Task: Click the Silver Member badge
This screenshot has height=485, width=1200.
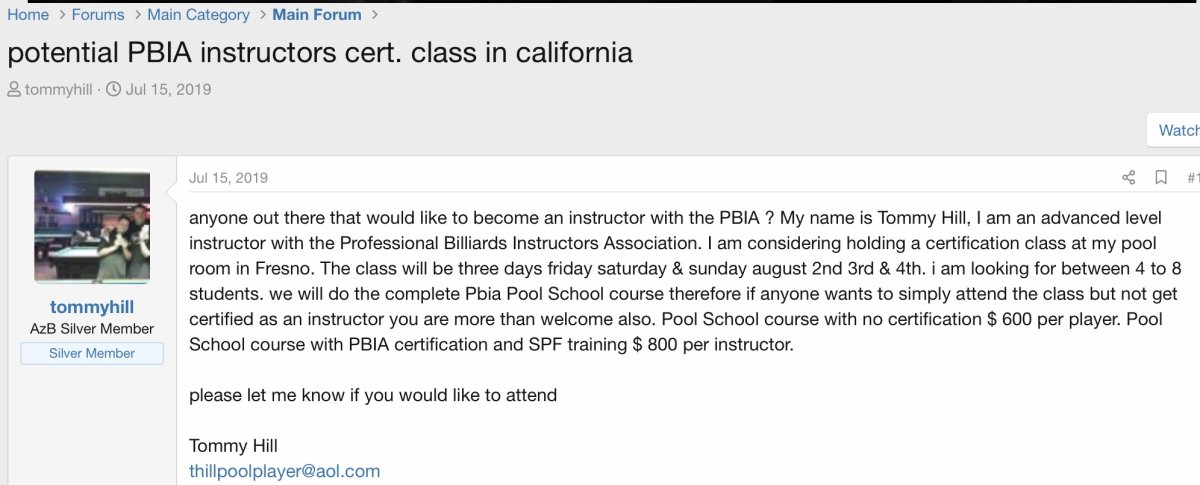Action: click(x=92, y=353)
